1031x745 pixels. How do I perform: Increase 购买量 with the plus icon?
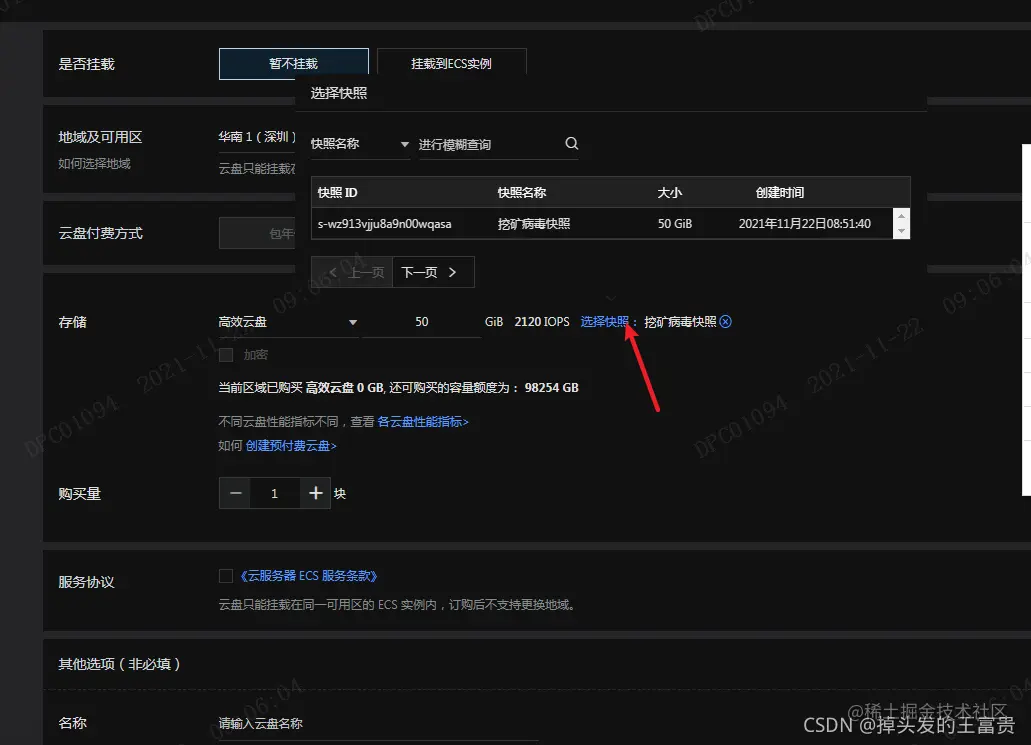coord(316,492)
